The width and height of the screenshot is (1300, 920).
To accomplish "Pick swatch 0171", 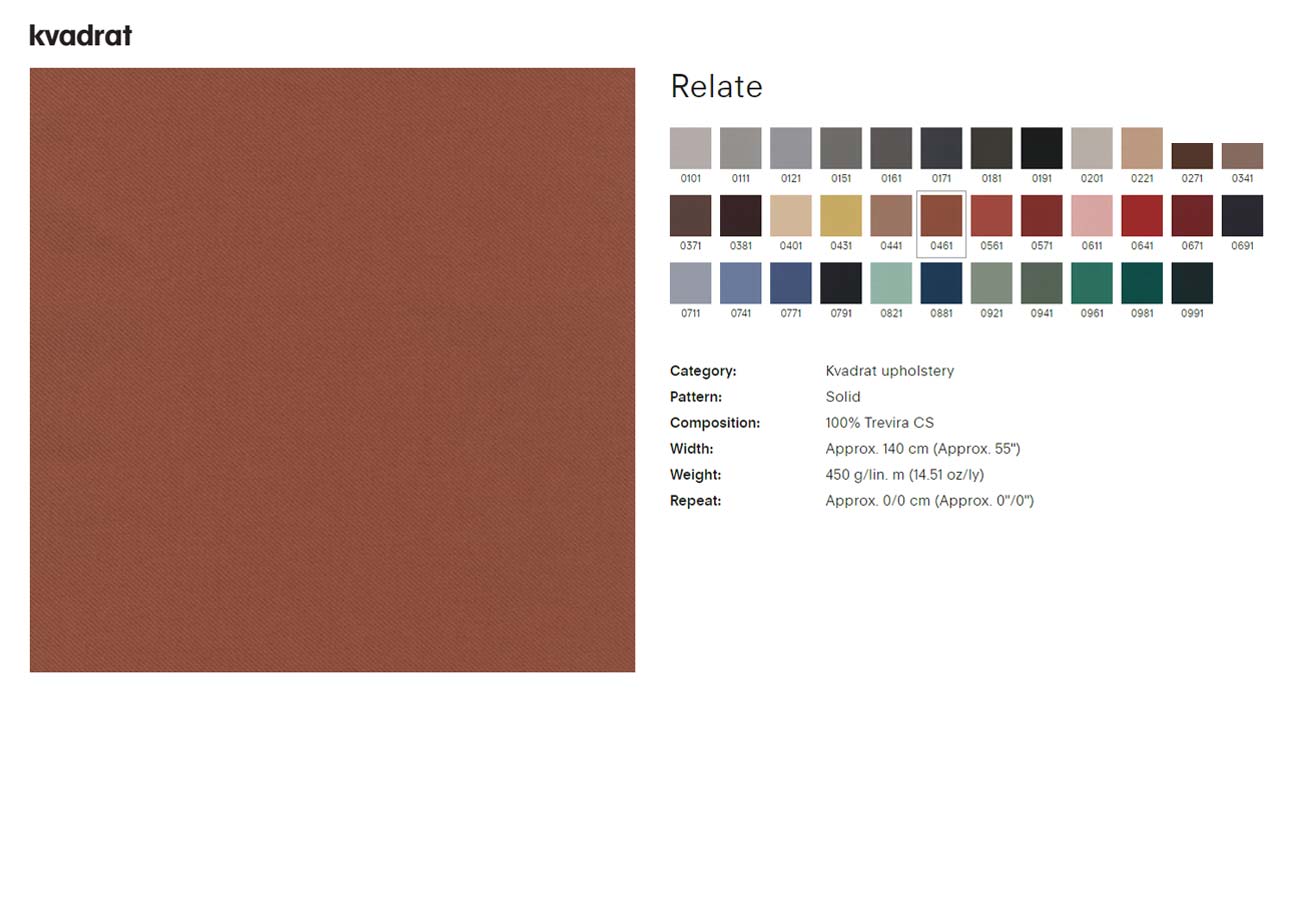I will click(941, 148).
